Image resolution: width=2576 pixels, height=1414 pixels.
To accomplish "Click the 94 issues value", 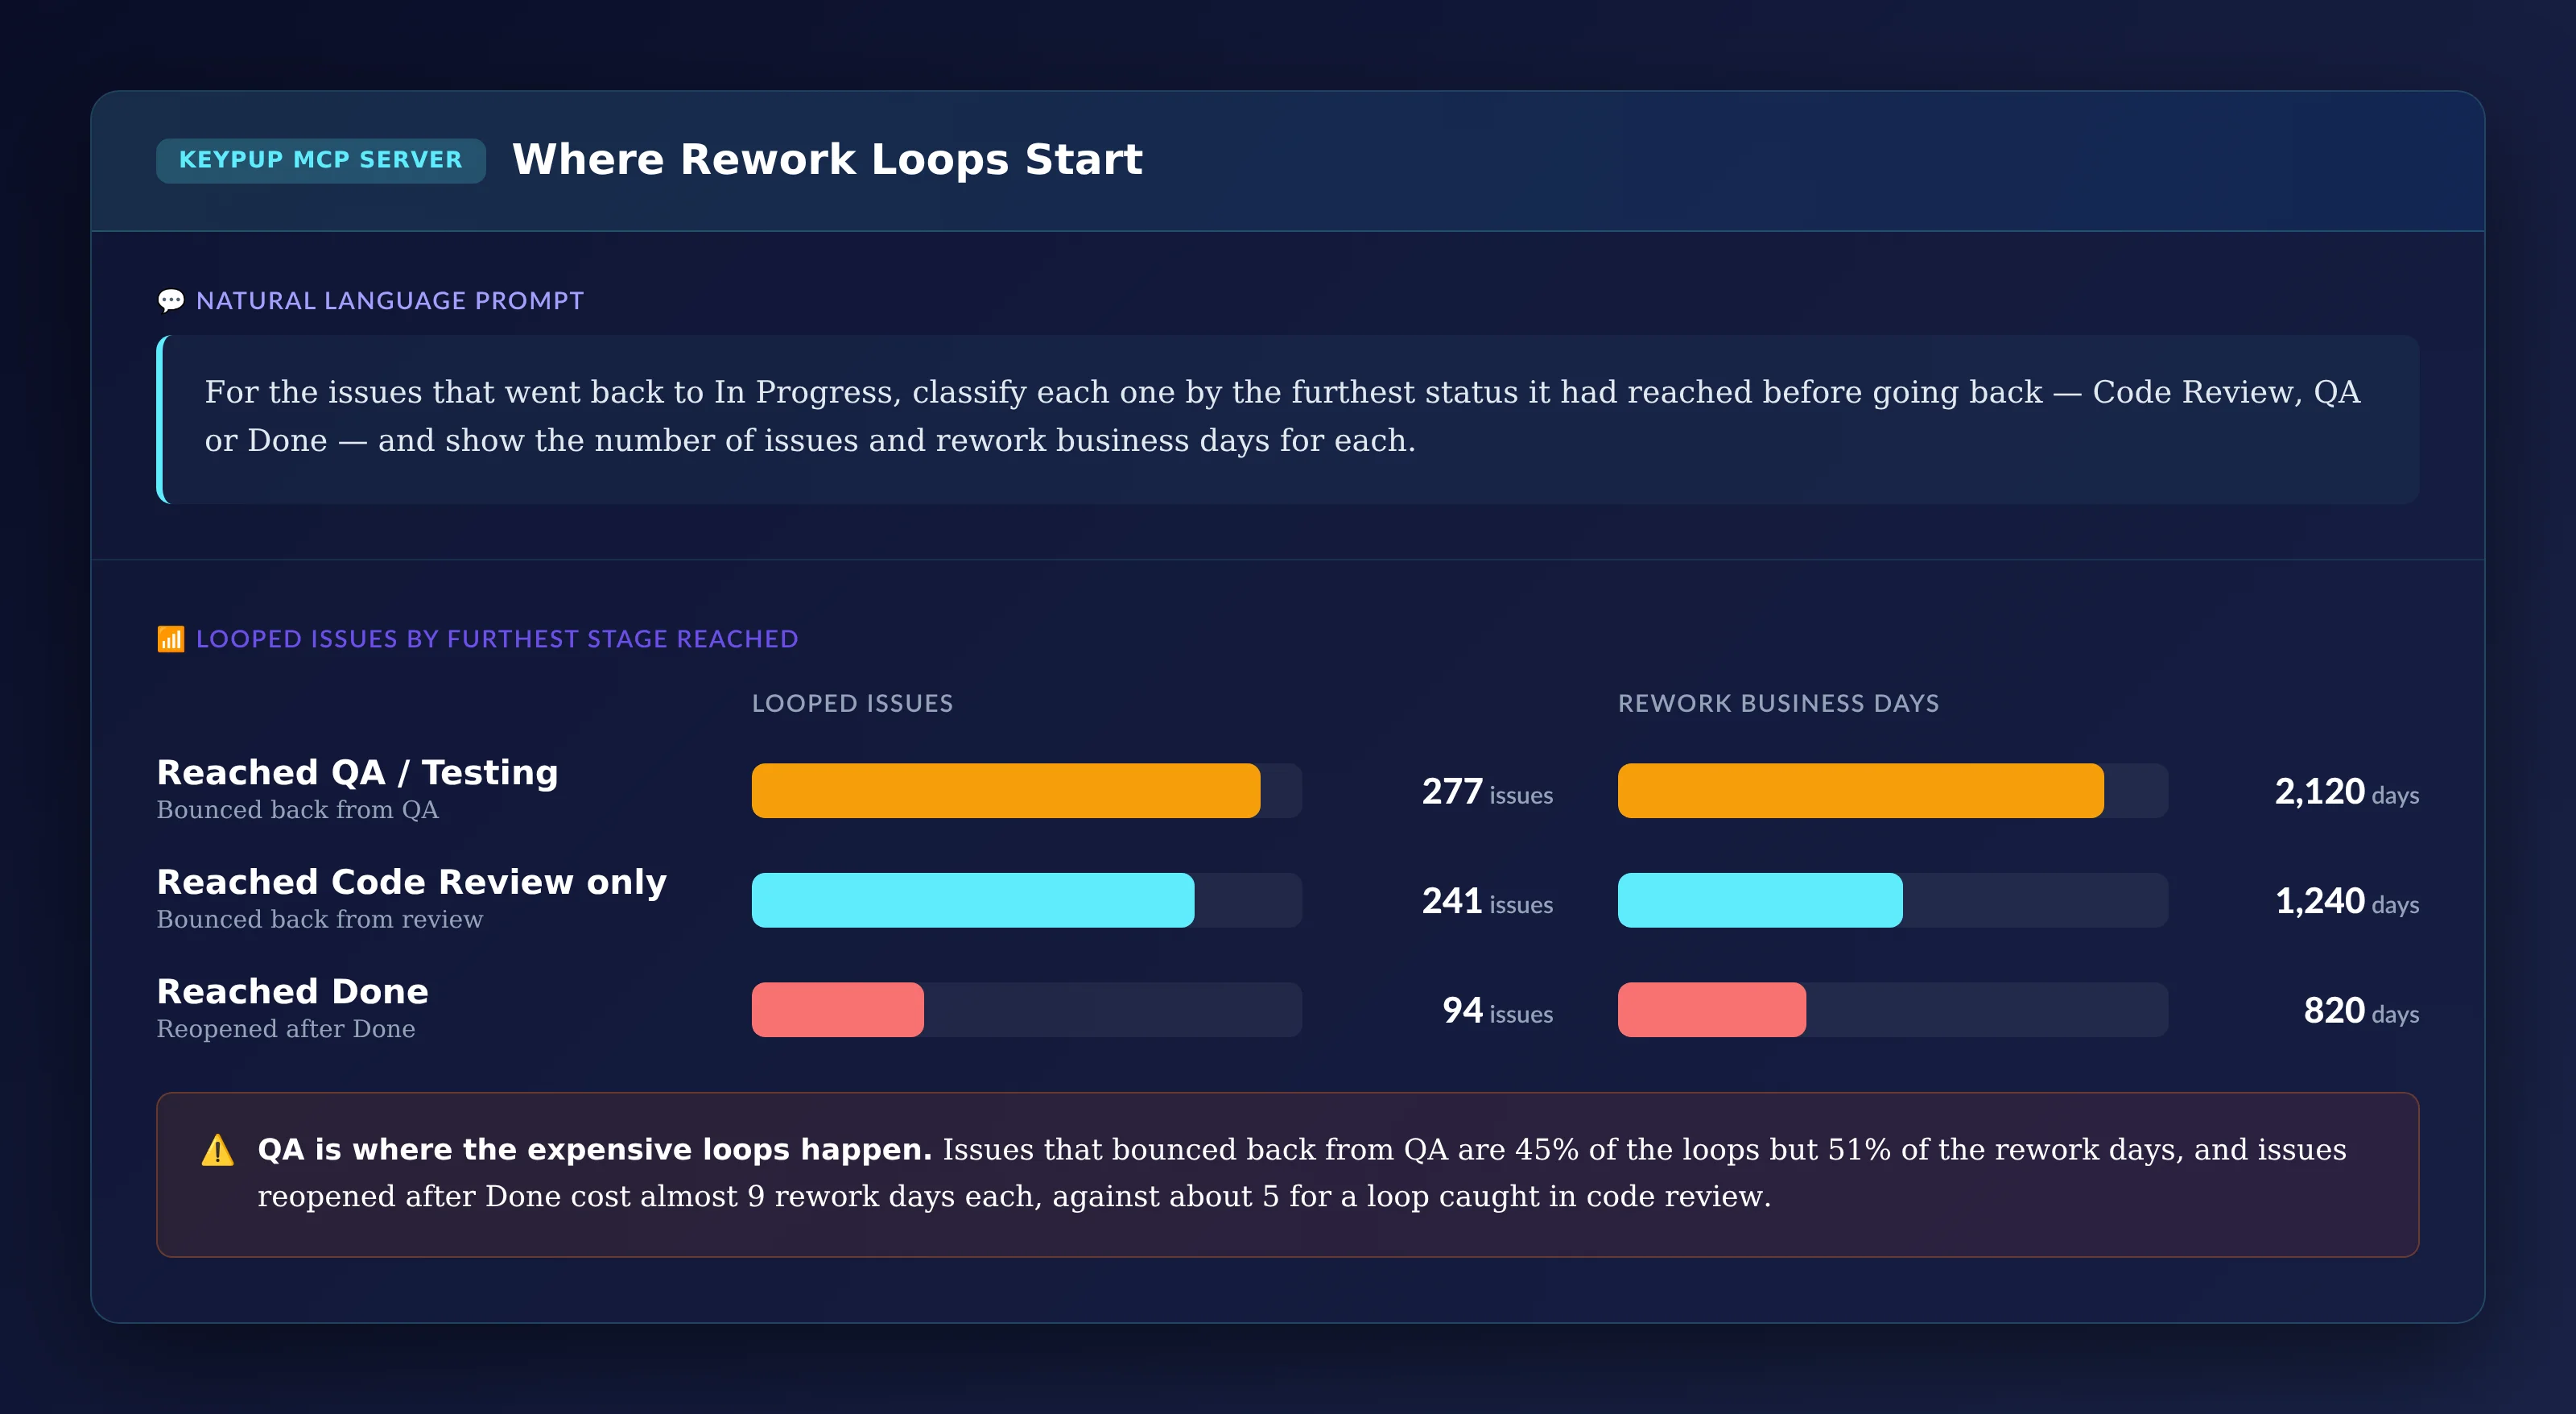I will tap(1497, 1011).
